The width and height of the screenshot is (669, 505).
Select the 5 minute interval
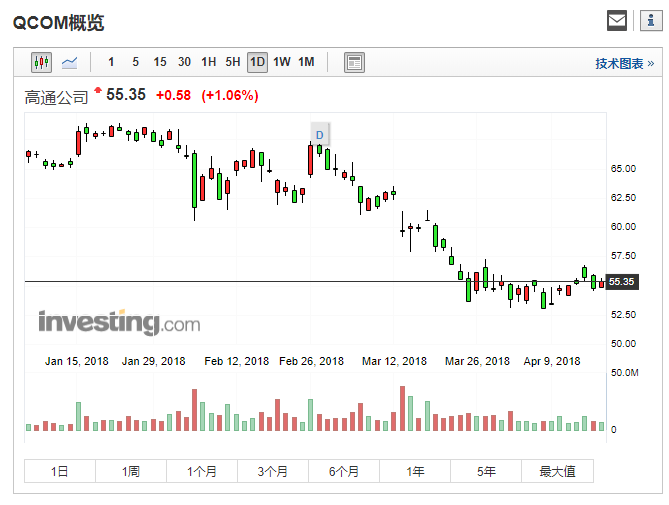tap(135, 62)
